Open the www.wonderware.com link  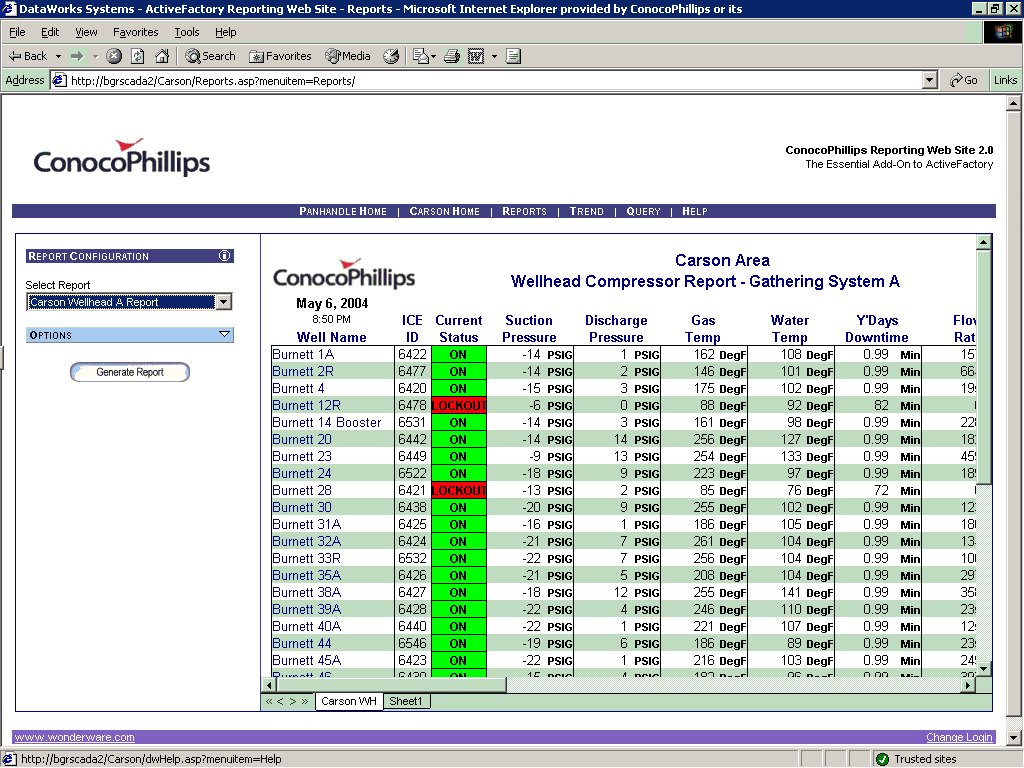[x=74, y=737]
